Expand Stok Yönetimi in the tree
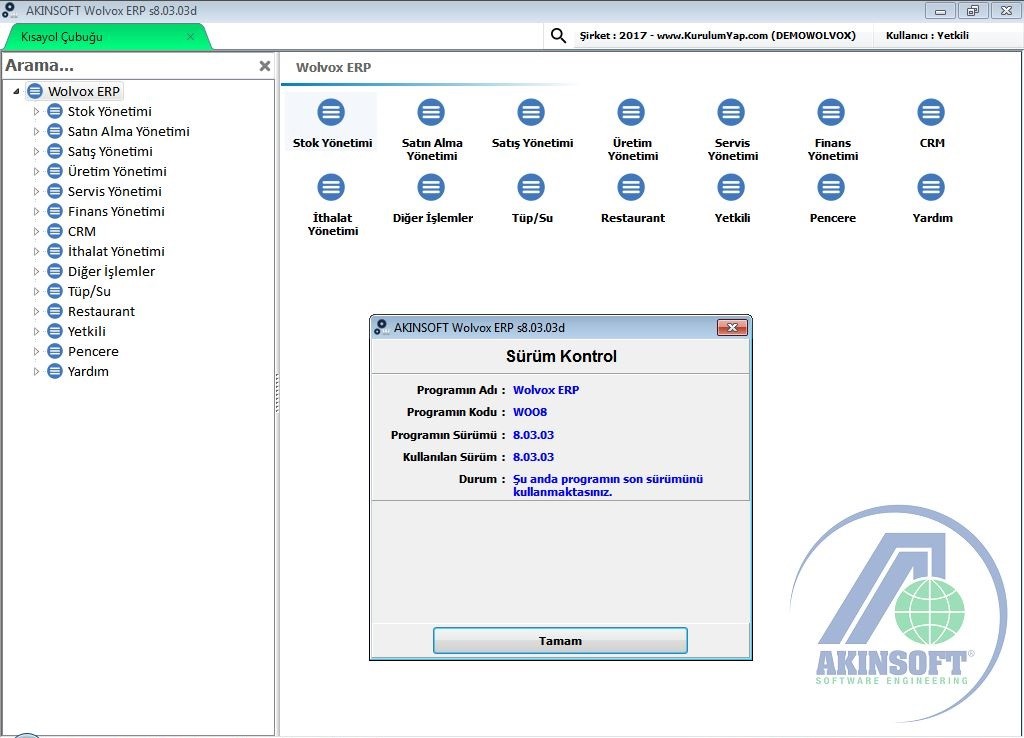The image size is (1024, 738). point(37,112)
